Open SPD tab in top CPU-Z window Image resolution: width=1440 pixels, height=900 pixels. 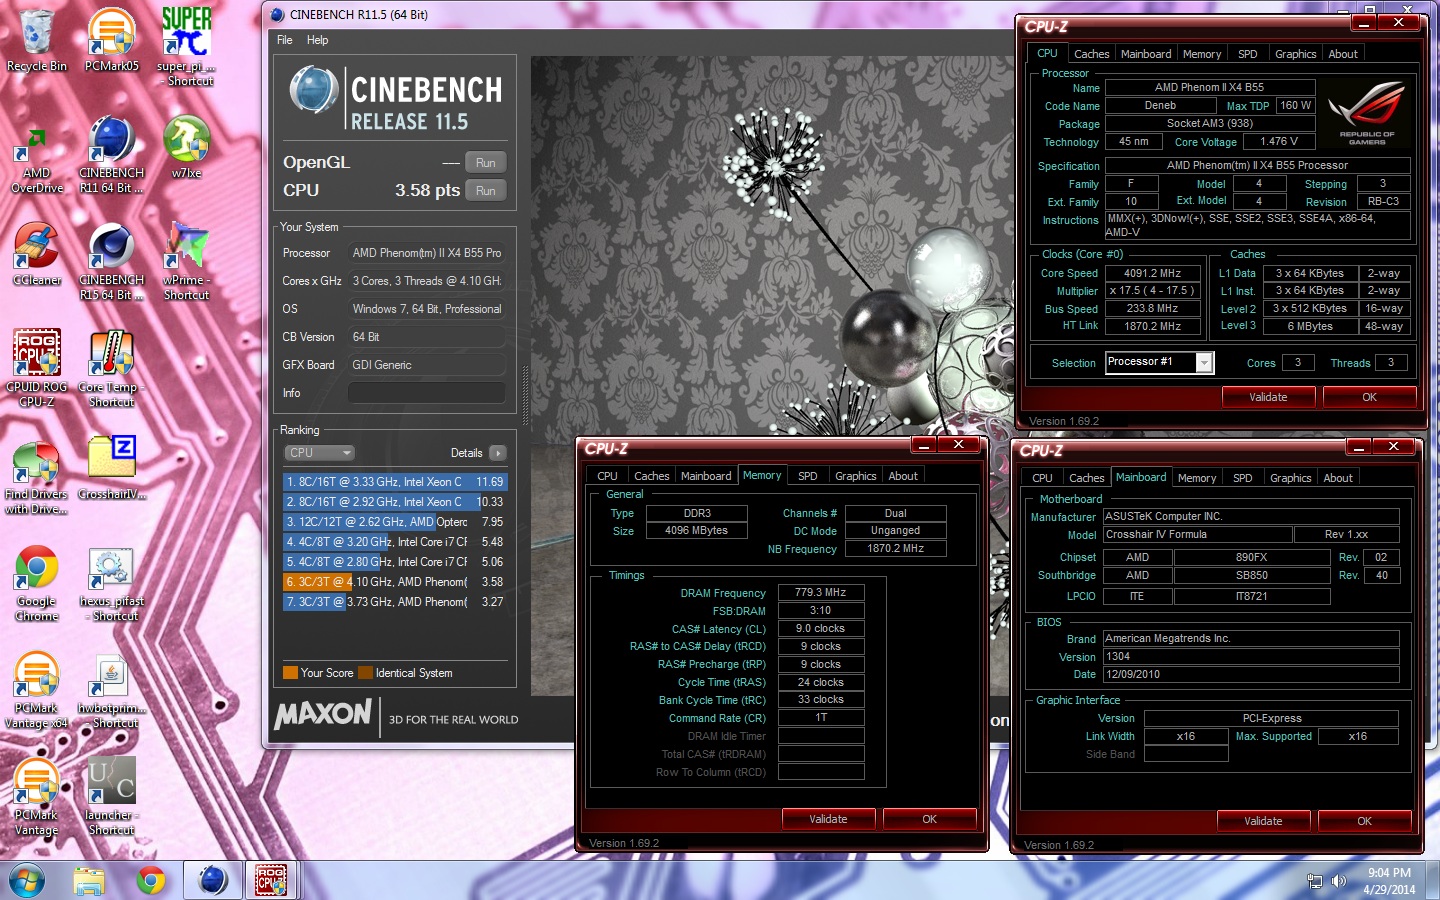click(1247, 54)
